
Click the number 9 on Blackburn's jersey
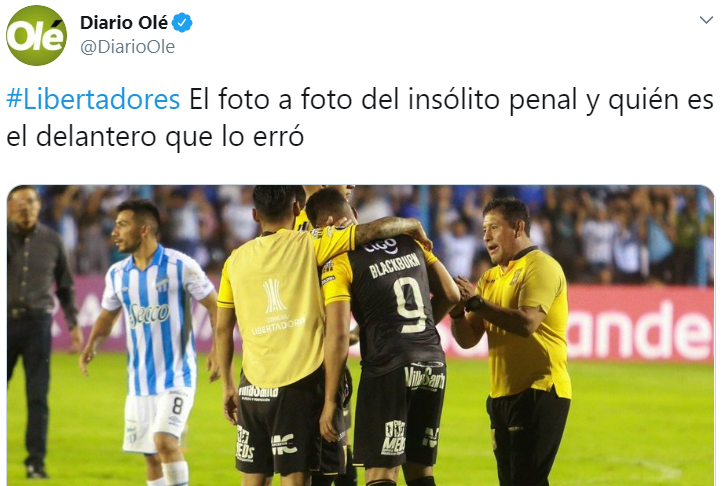[x=409, y=305]
